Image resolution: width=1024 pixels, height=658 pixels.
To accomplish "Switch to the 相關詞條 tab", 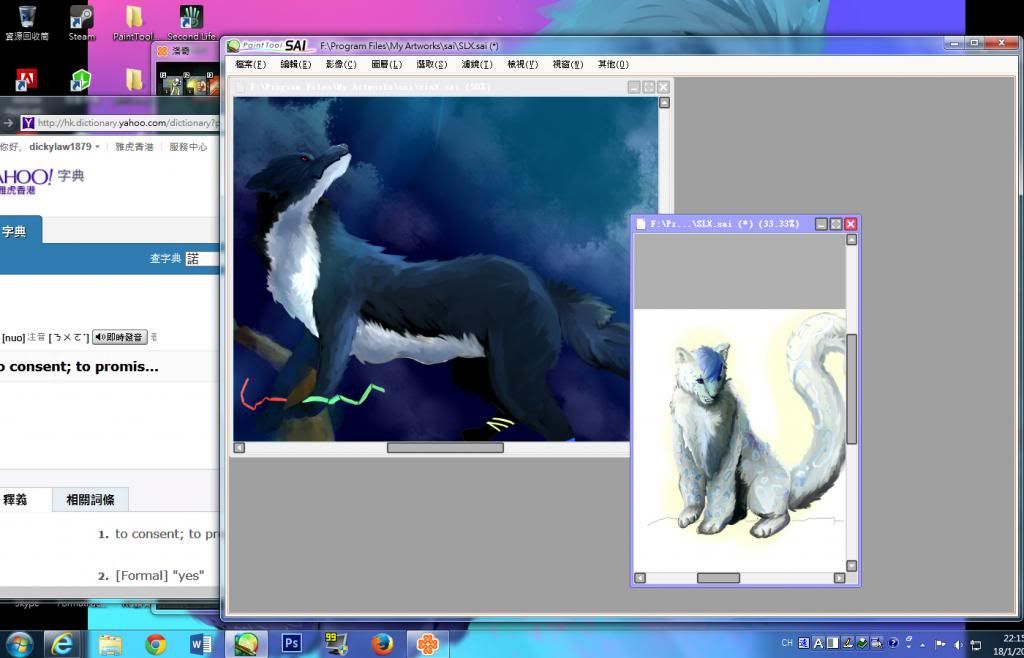I will tap(90, 500).
